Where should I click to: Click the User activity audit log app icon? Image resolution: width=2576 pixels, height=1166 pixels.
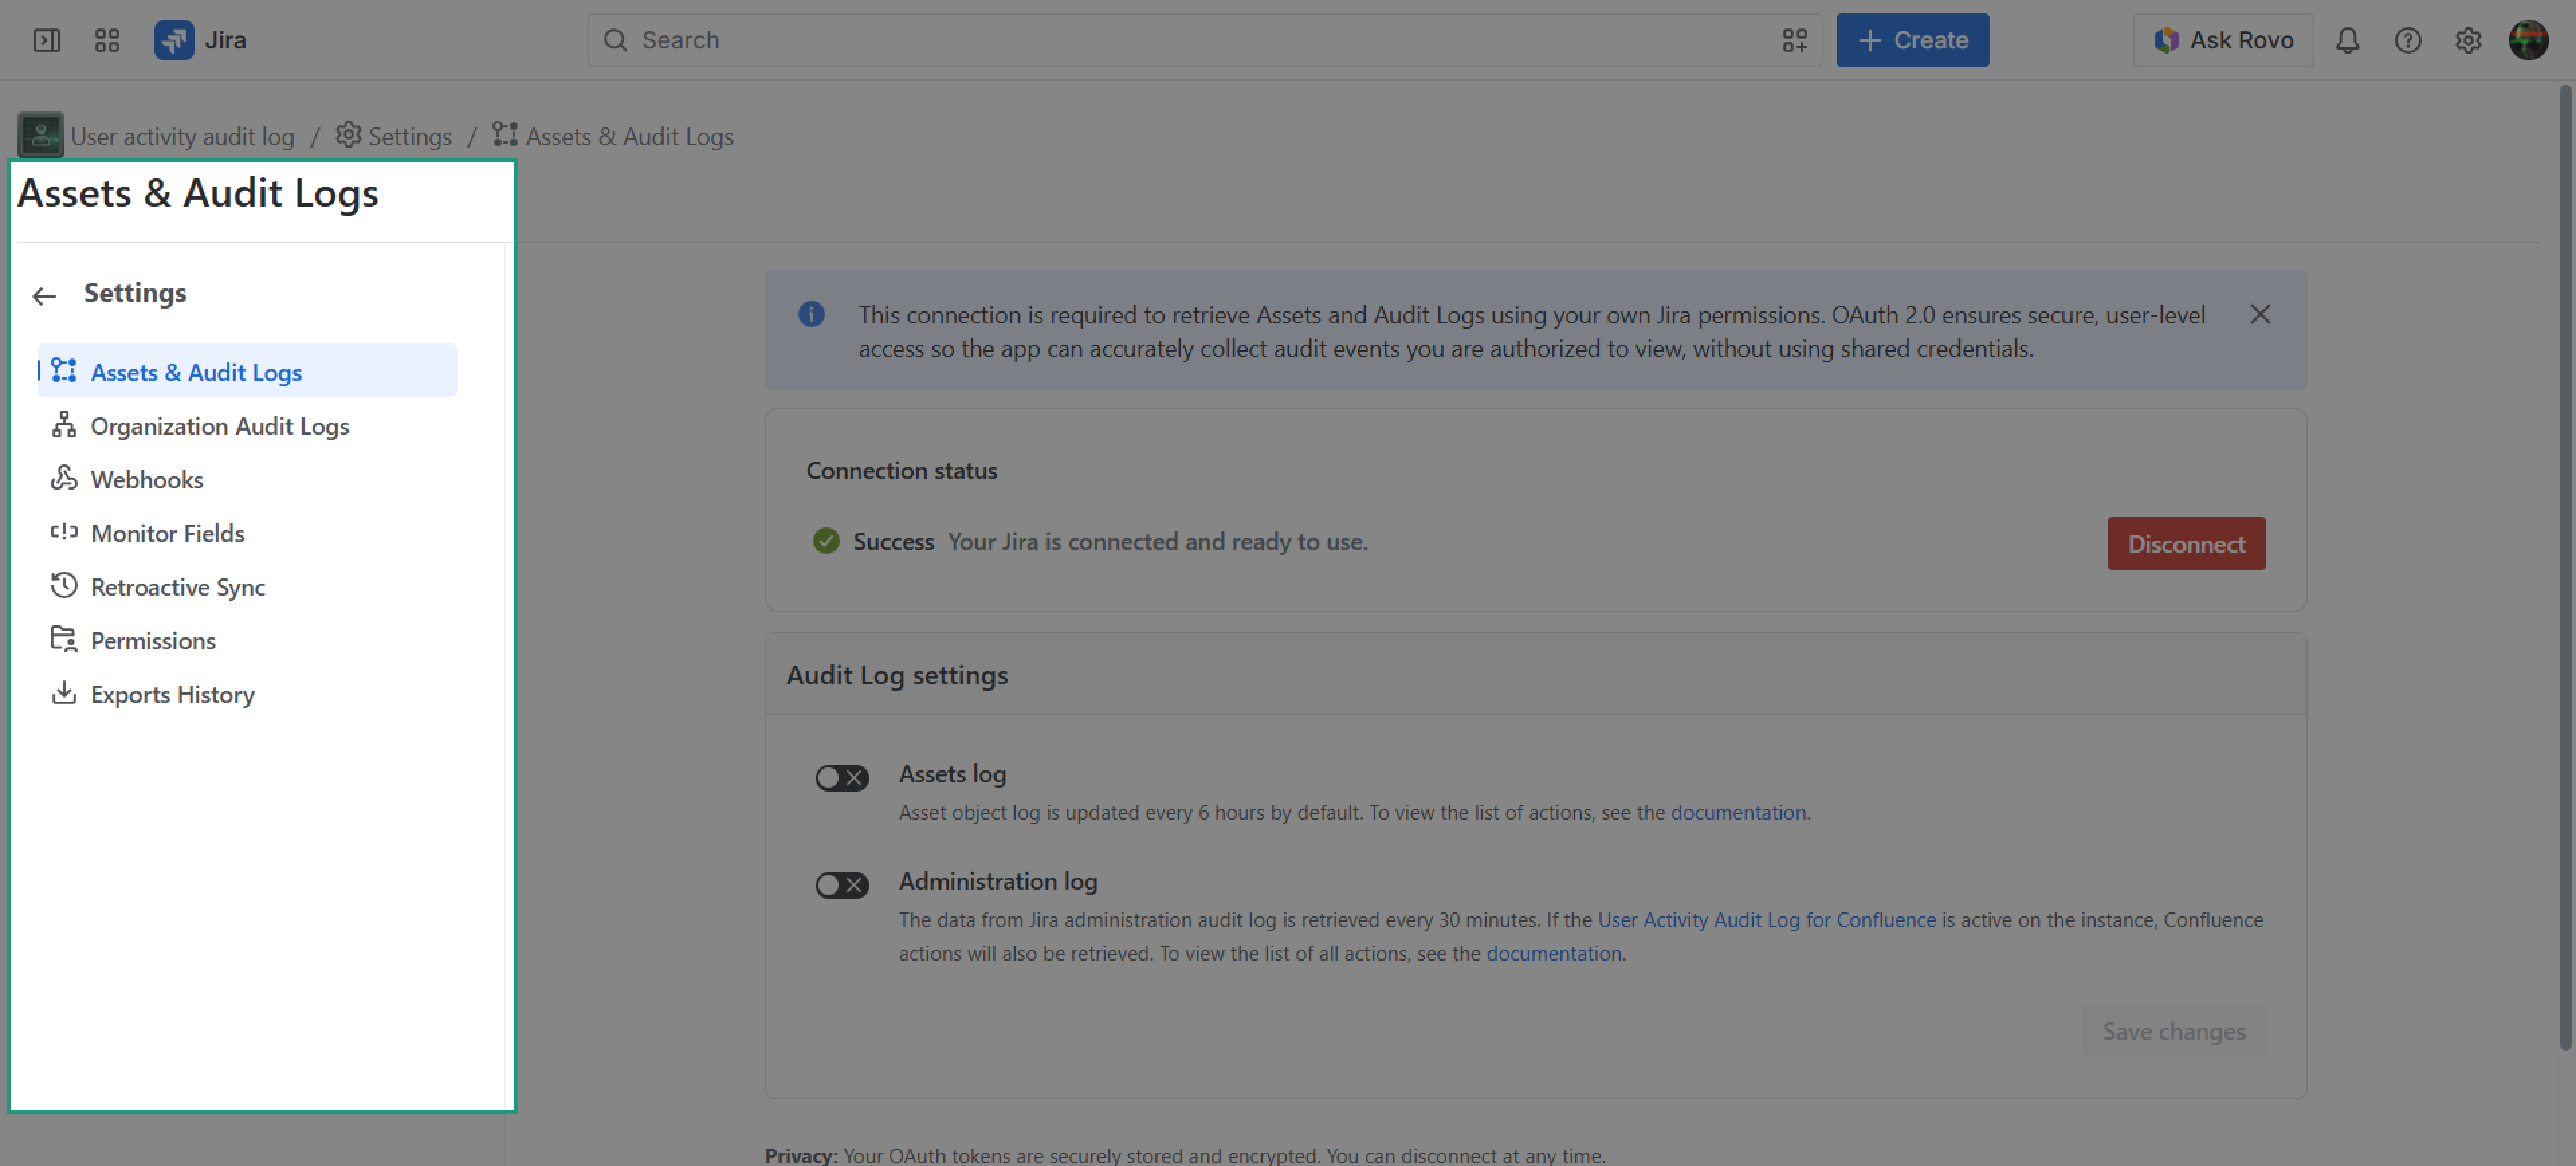tap(41, 135)
